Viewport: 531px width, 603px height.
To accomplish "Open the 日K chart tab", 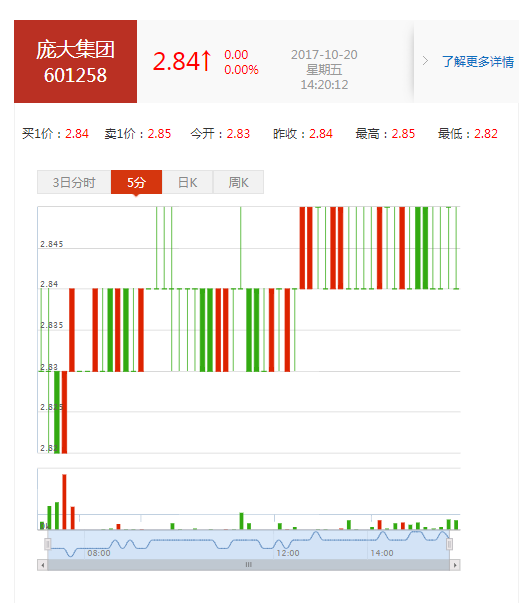I will point(187,182).
